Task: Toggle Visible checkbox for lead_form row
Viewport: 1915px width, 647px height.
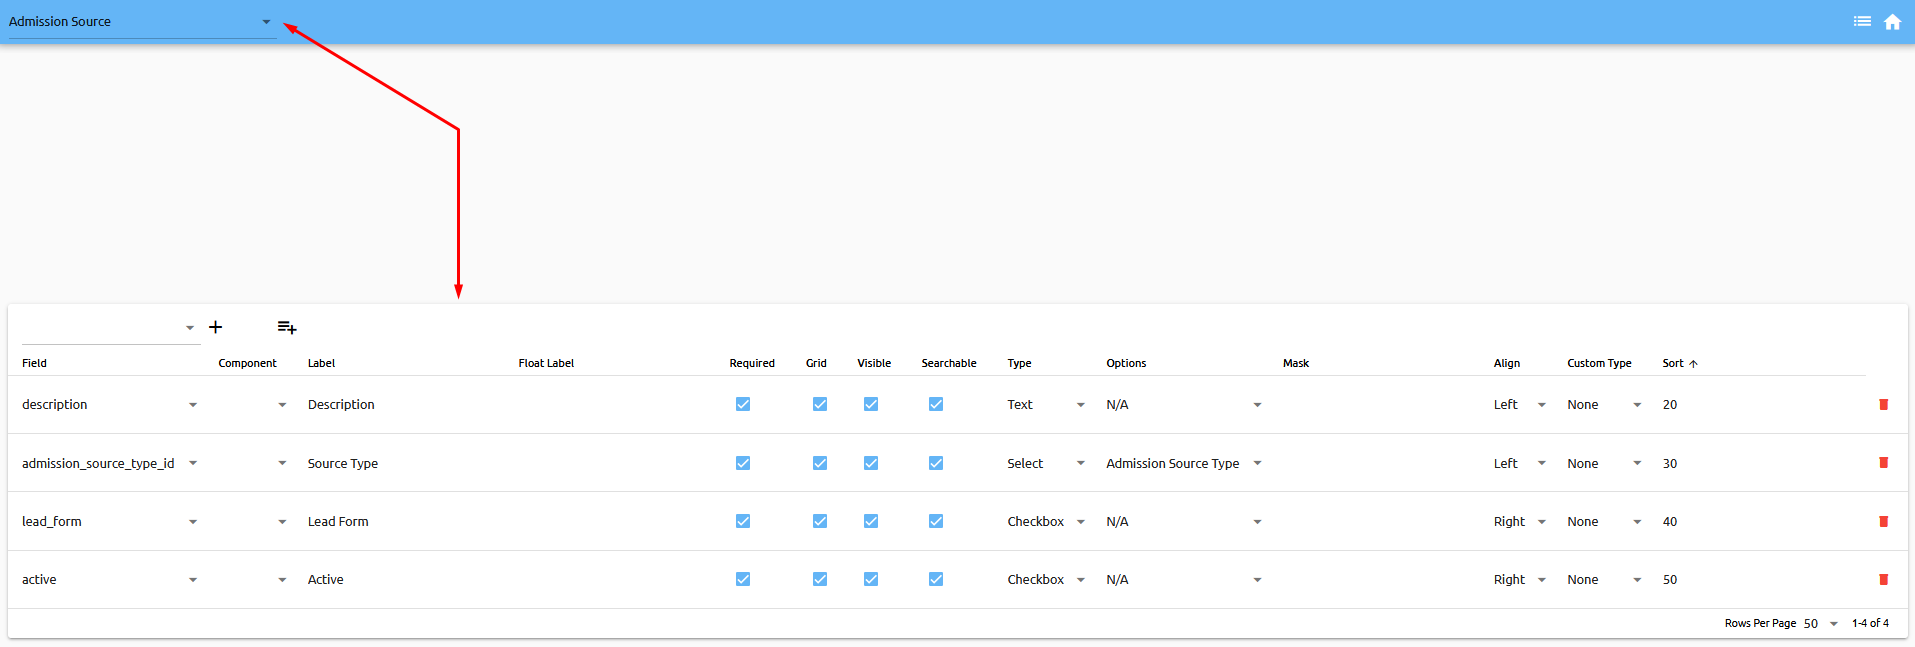Action: pos(871,521)
